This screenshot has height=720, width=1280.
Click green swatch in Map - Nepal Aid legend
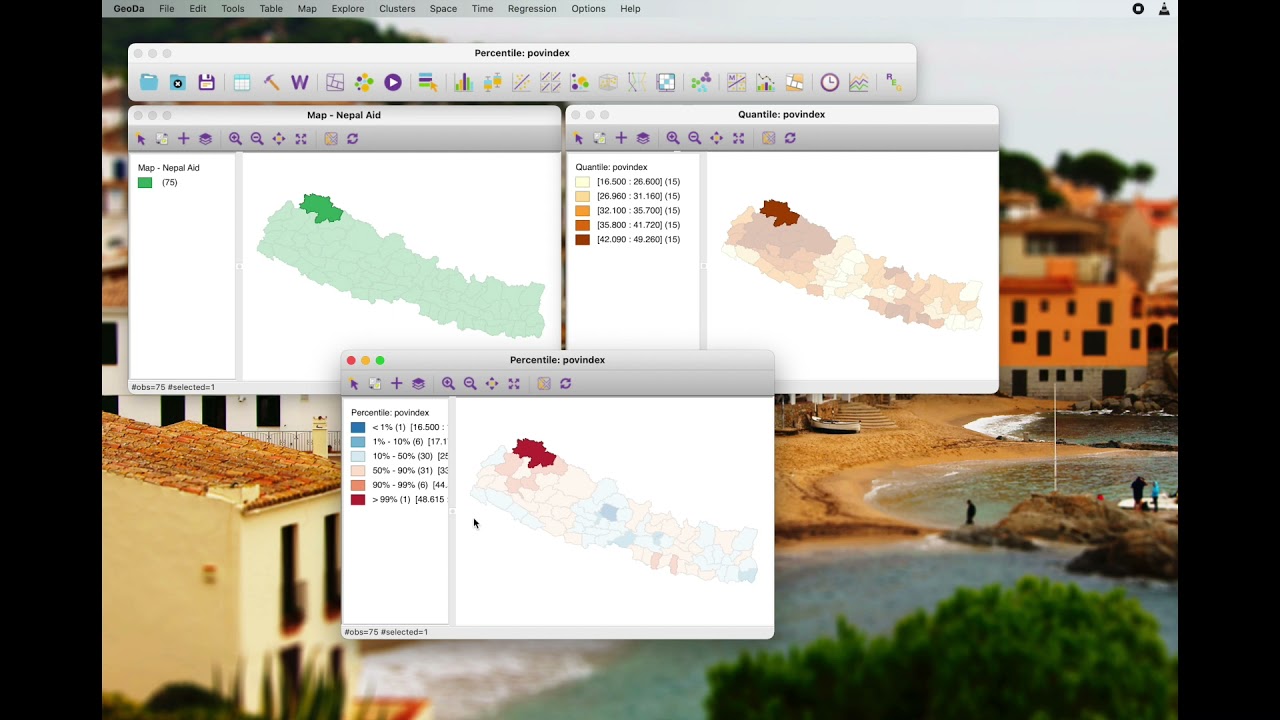click(145, 183)
